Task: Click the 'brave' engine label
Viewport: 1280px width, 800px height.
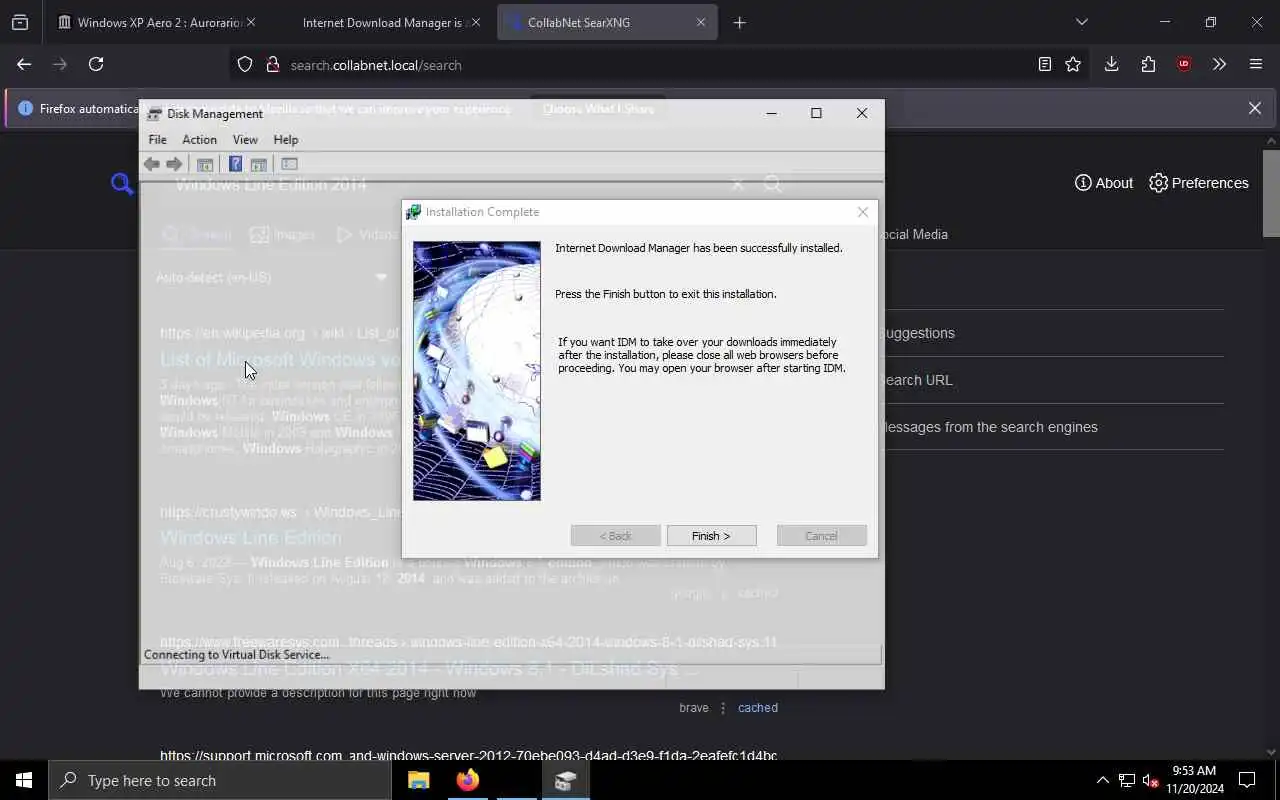Action: click(693, 708)
